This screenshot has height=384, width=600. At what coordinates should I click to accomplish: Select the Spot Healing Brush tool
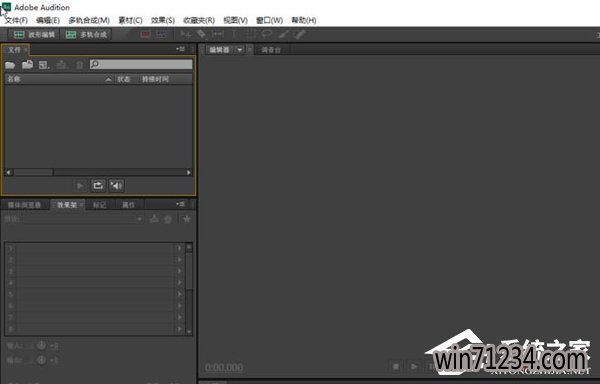tap(300, 34)
